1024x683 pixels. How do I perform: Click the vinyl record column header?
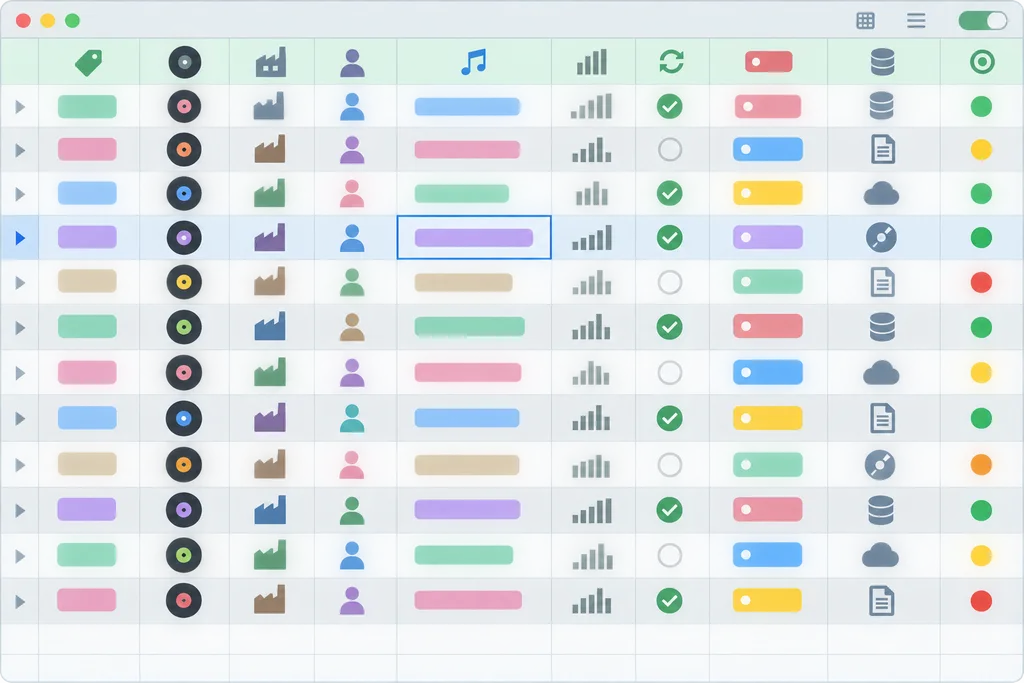(184, 63)
